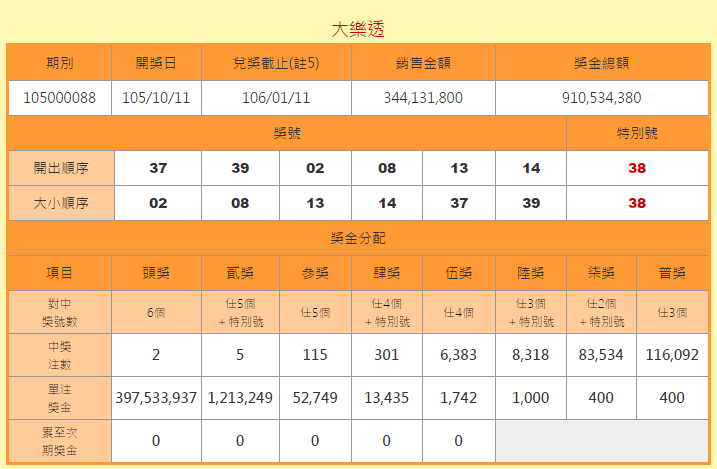Select the prize amount 13,435
The image size is (717, 469).
[387, 398]
